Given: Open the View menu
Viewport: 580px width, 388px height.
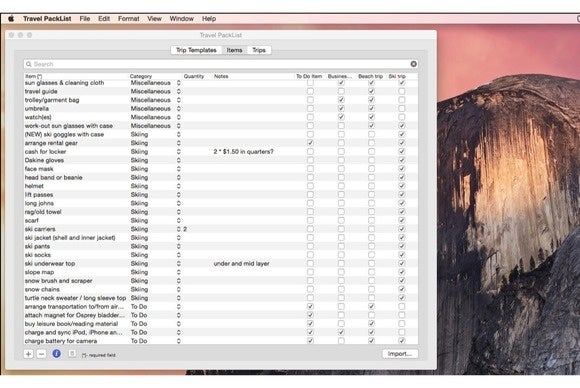Looking at the screenshot, I should point(154,18).
